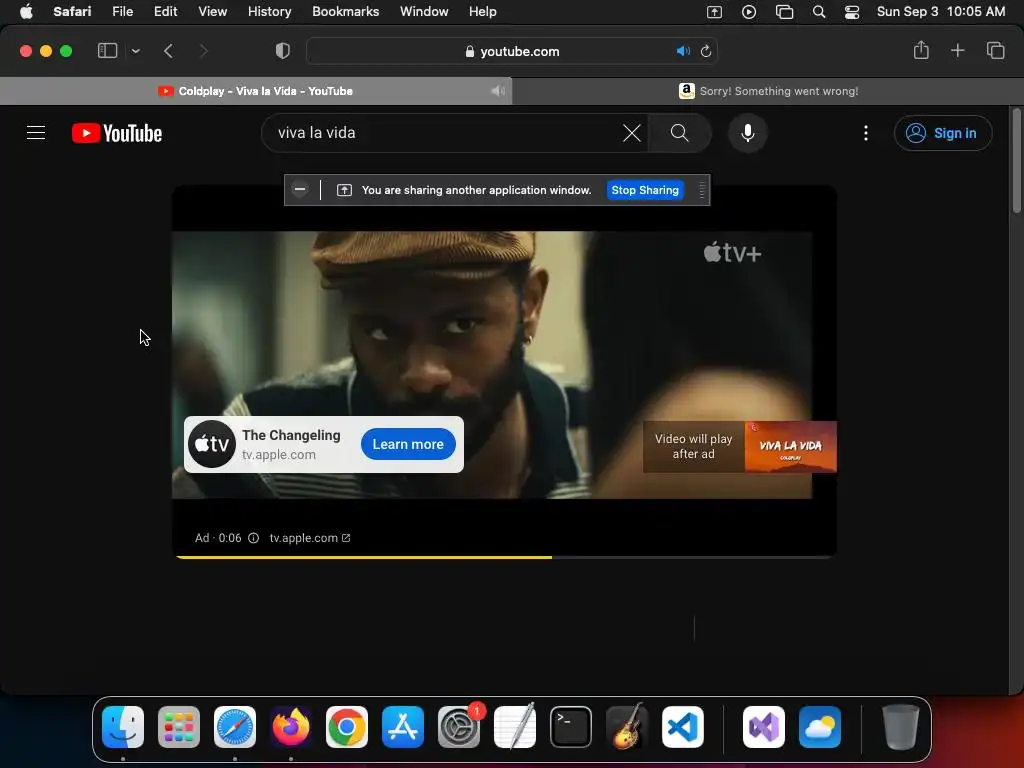1024x768 pixels.
Task: Open a new Safari tab
Action: tap(957, 50)
